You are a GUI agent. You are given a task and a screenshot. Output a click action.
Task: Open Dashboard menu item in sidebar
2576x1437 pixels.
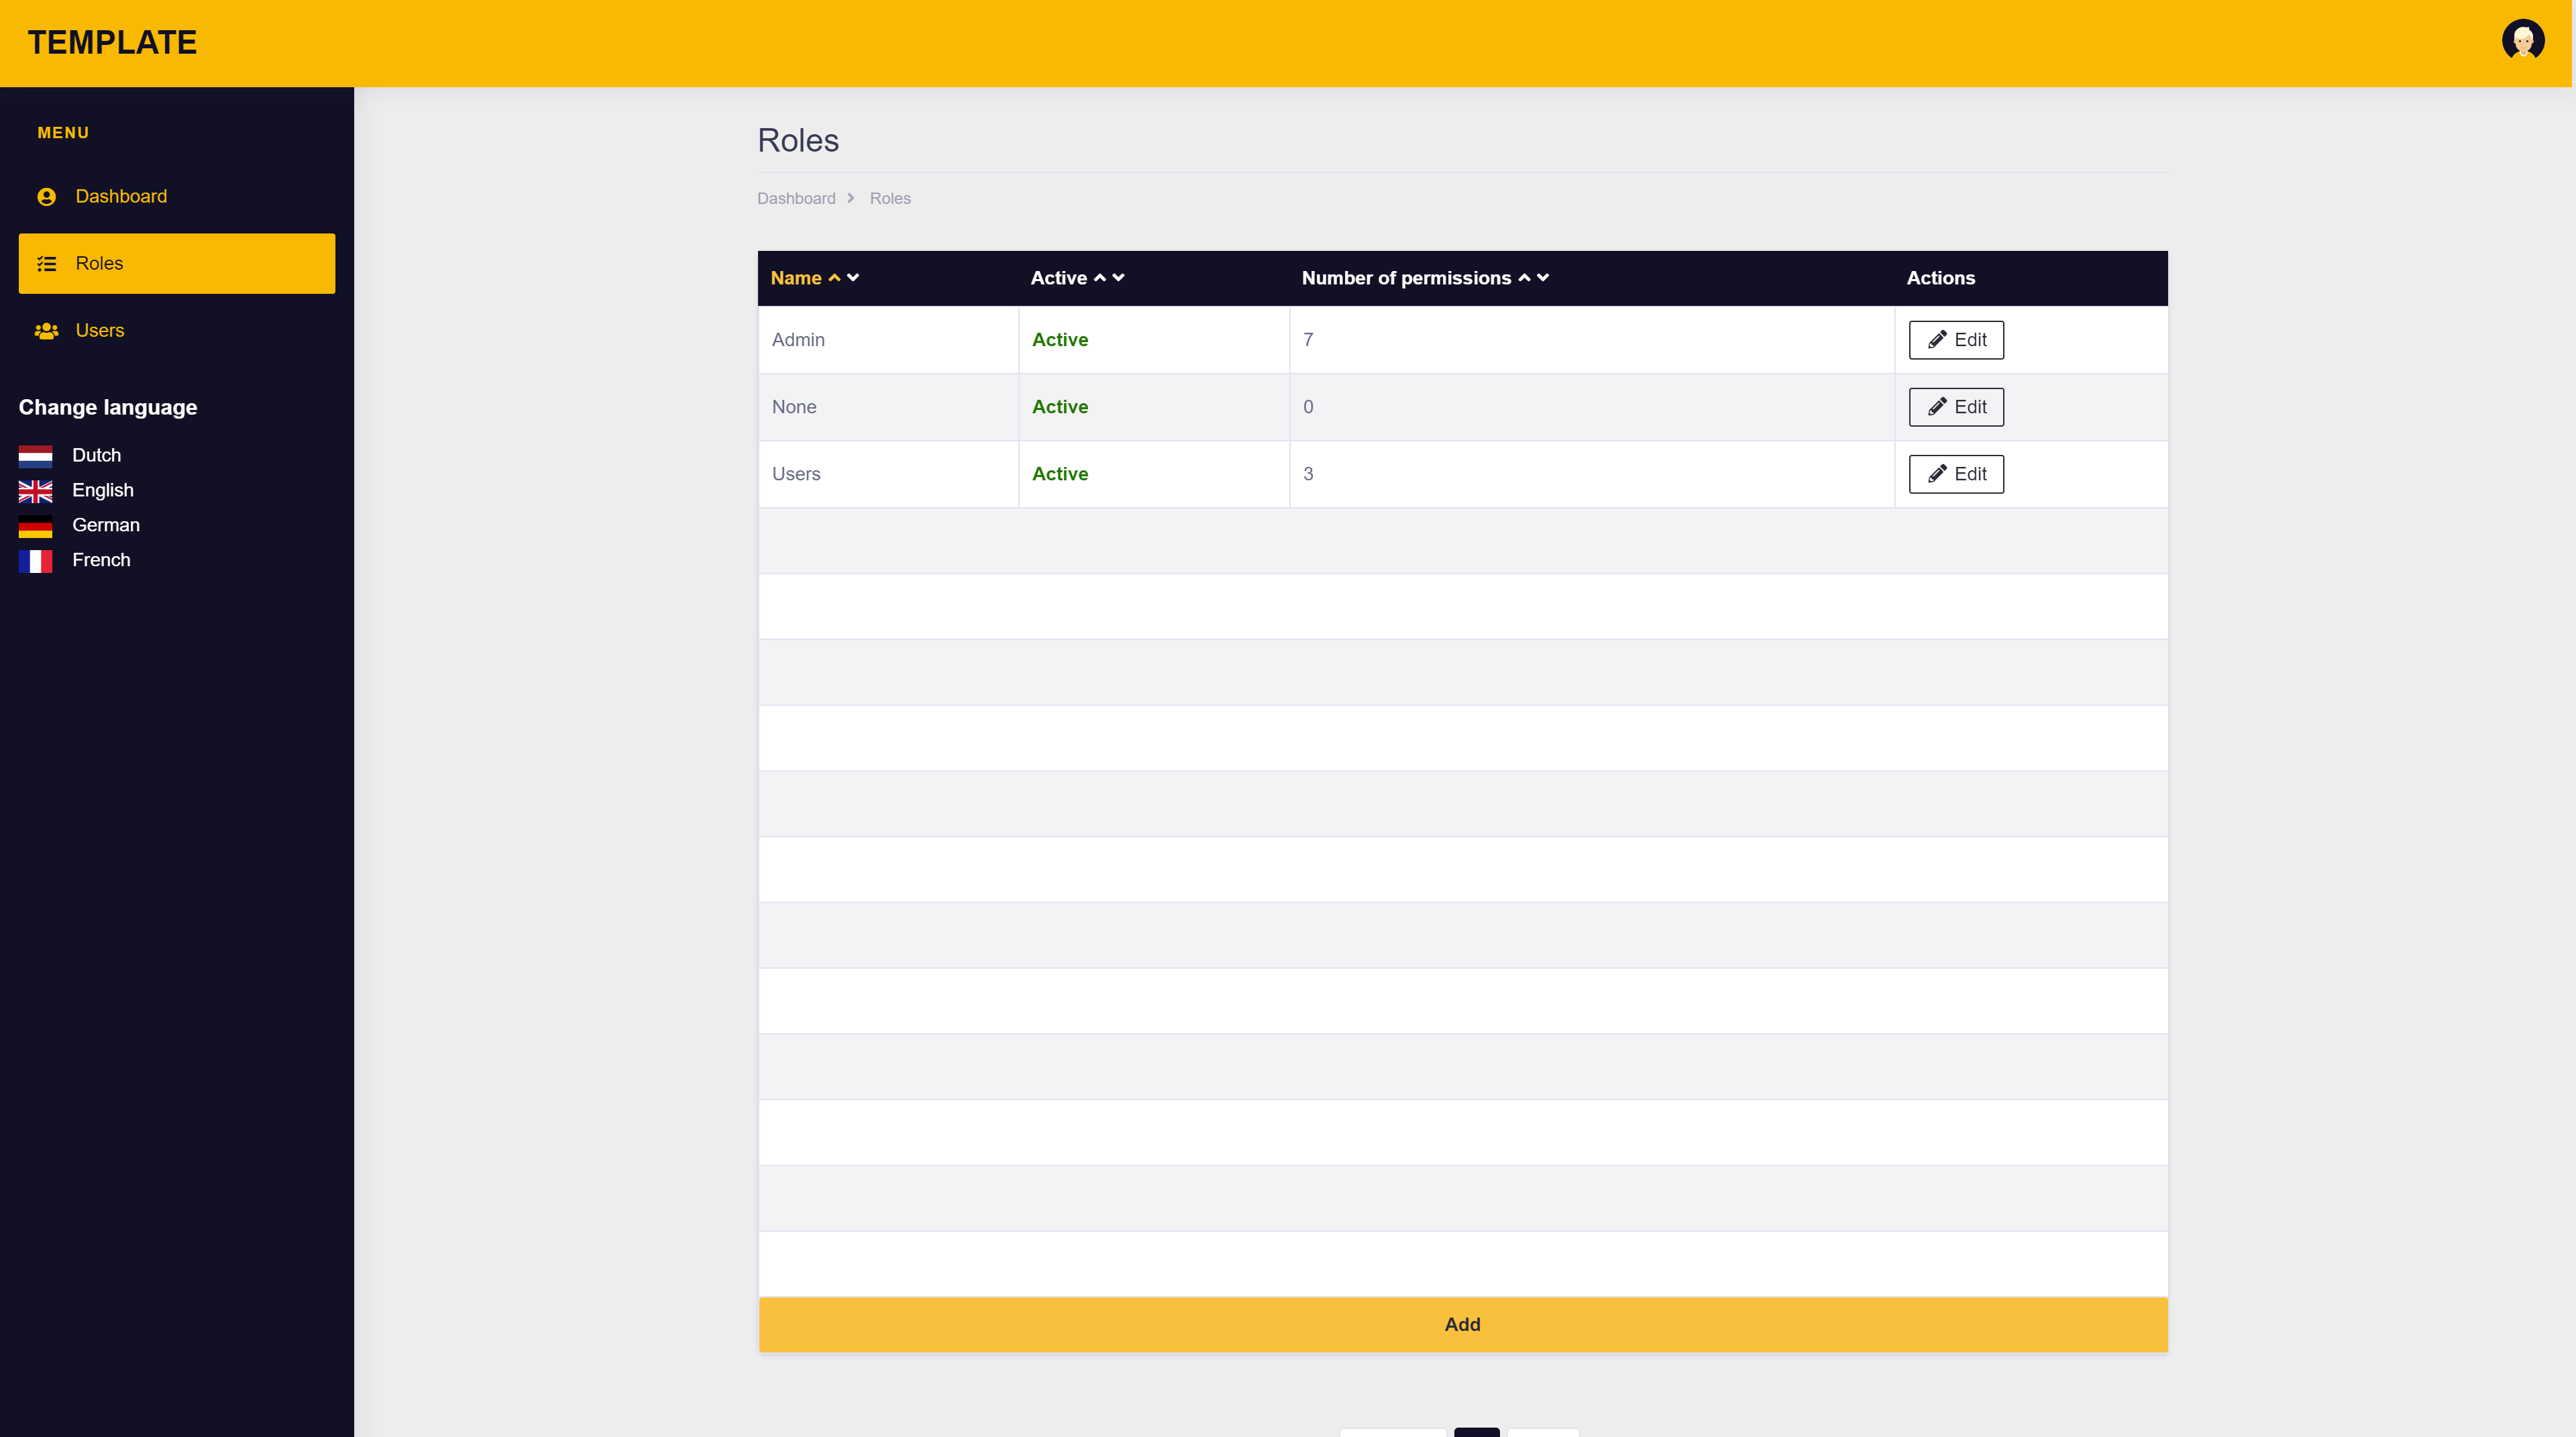(x=121, y=197)
